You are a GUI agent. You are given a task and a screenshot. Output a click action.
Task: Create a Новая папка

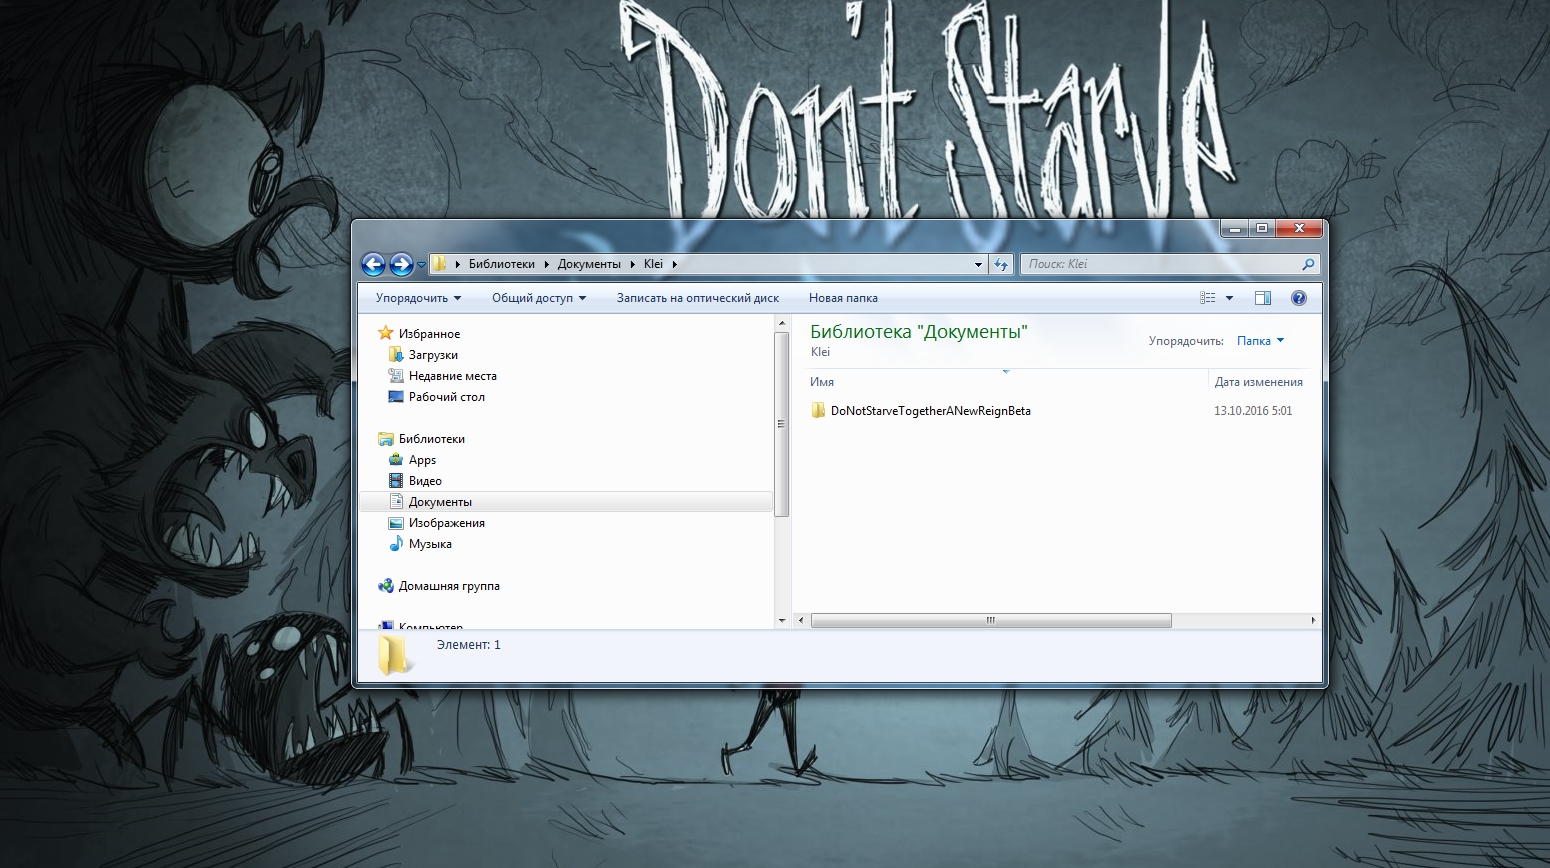click(843, 298)
